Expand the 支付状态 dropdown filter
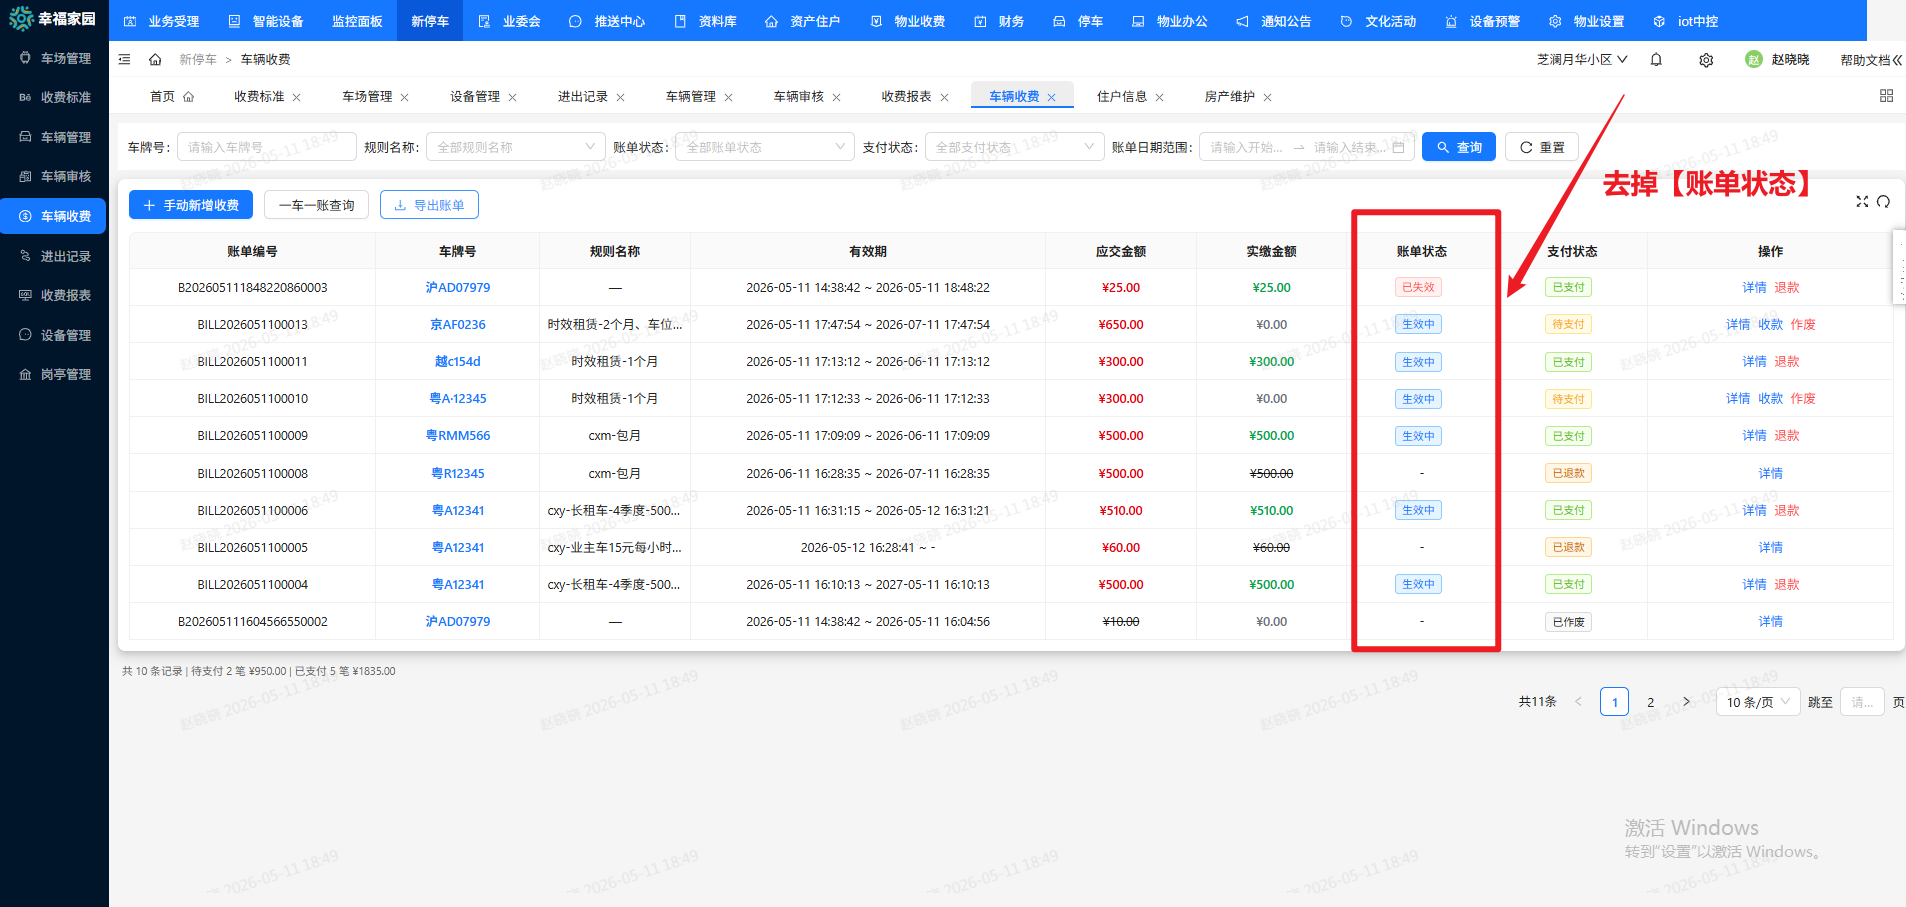1906x907 pixels. coord(1014,147)
